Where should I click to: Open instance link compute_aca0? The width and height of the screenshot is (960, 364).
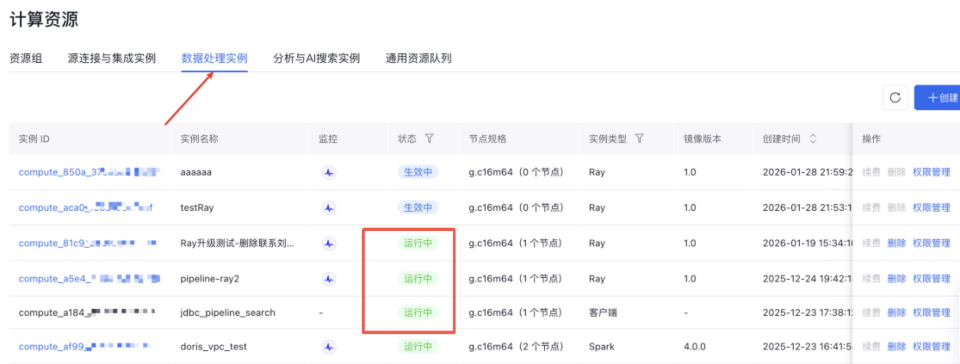click(86, 208)
